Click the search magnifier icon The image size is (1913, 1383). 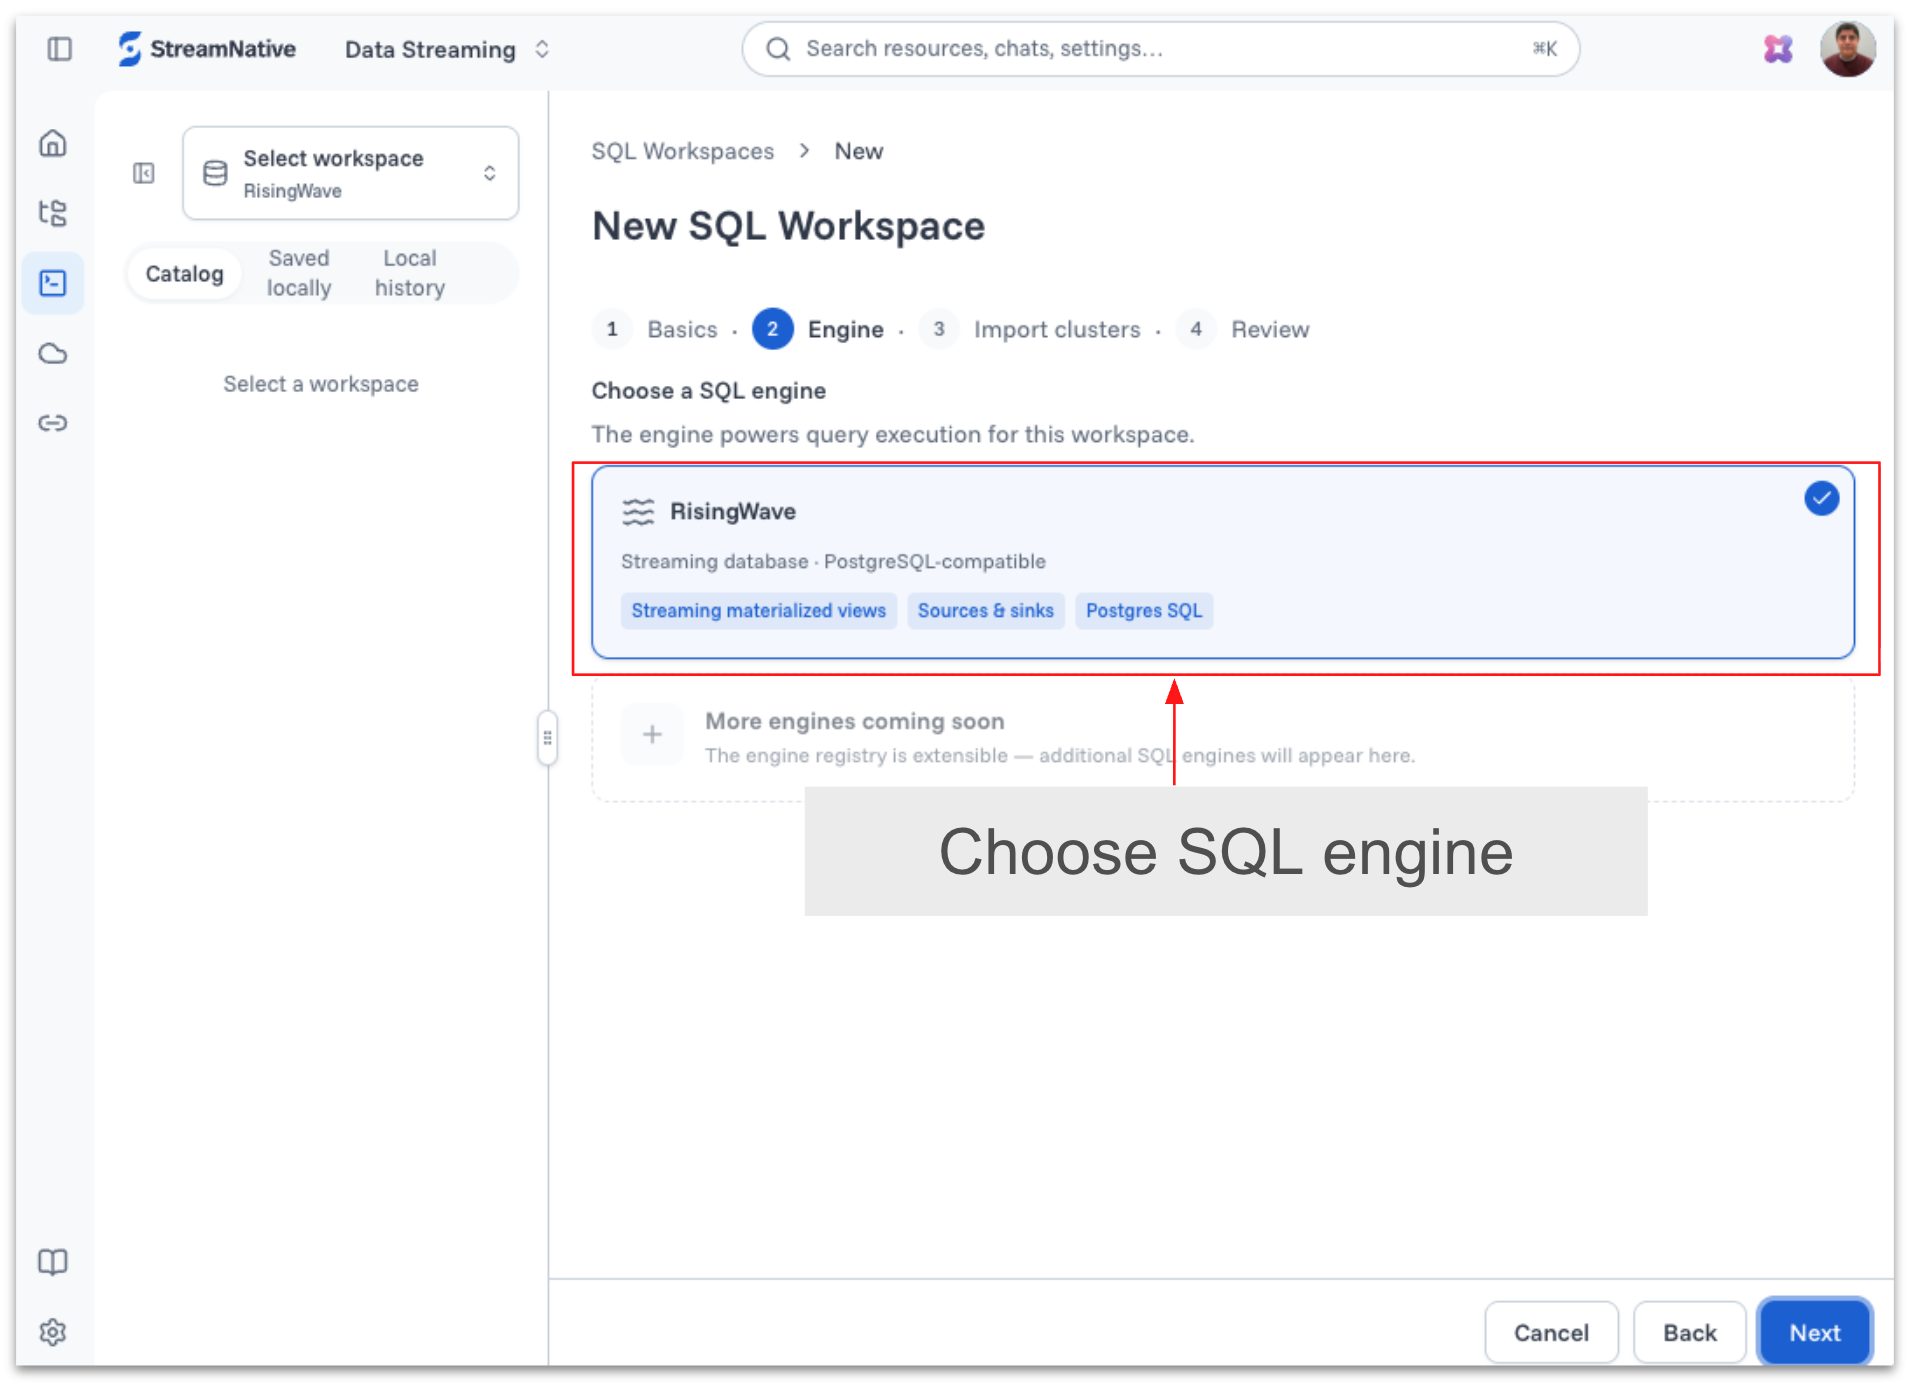pos(778,49)
